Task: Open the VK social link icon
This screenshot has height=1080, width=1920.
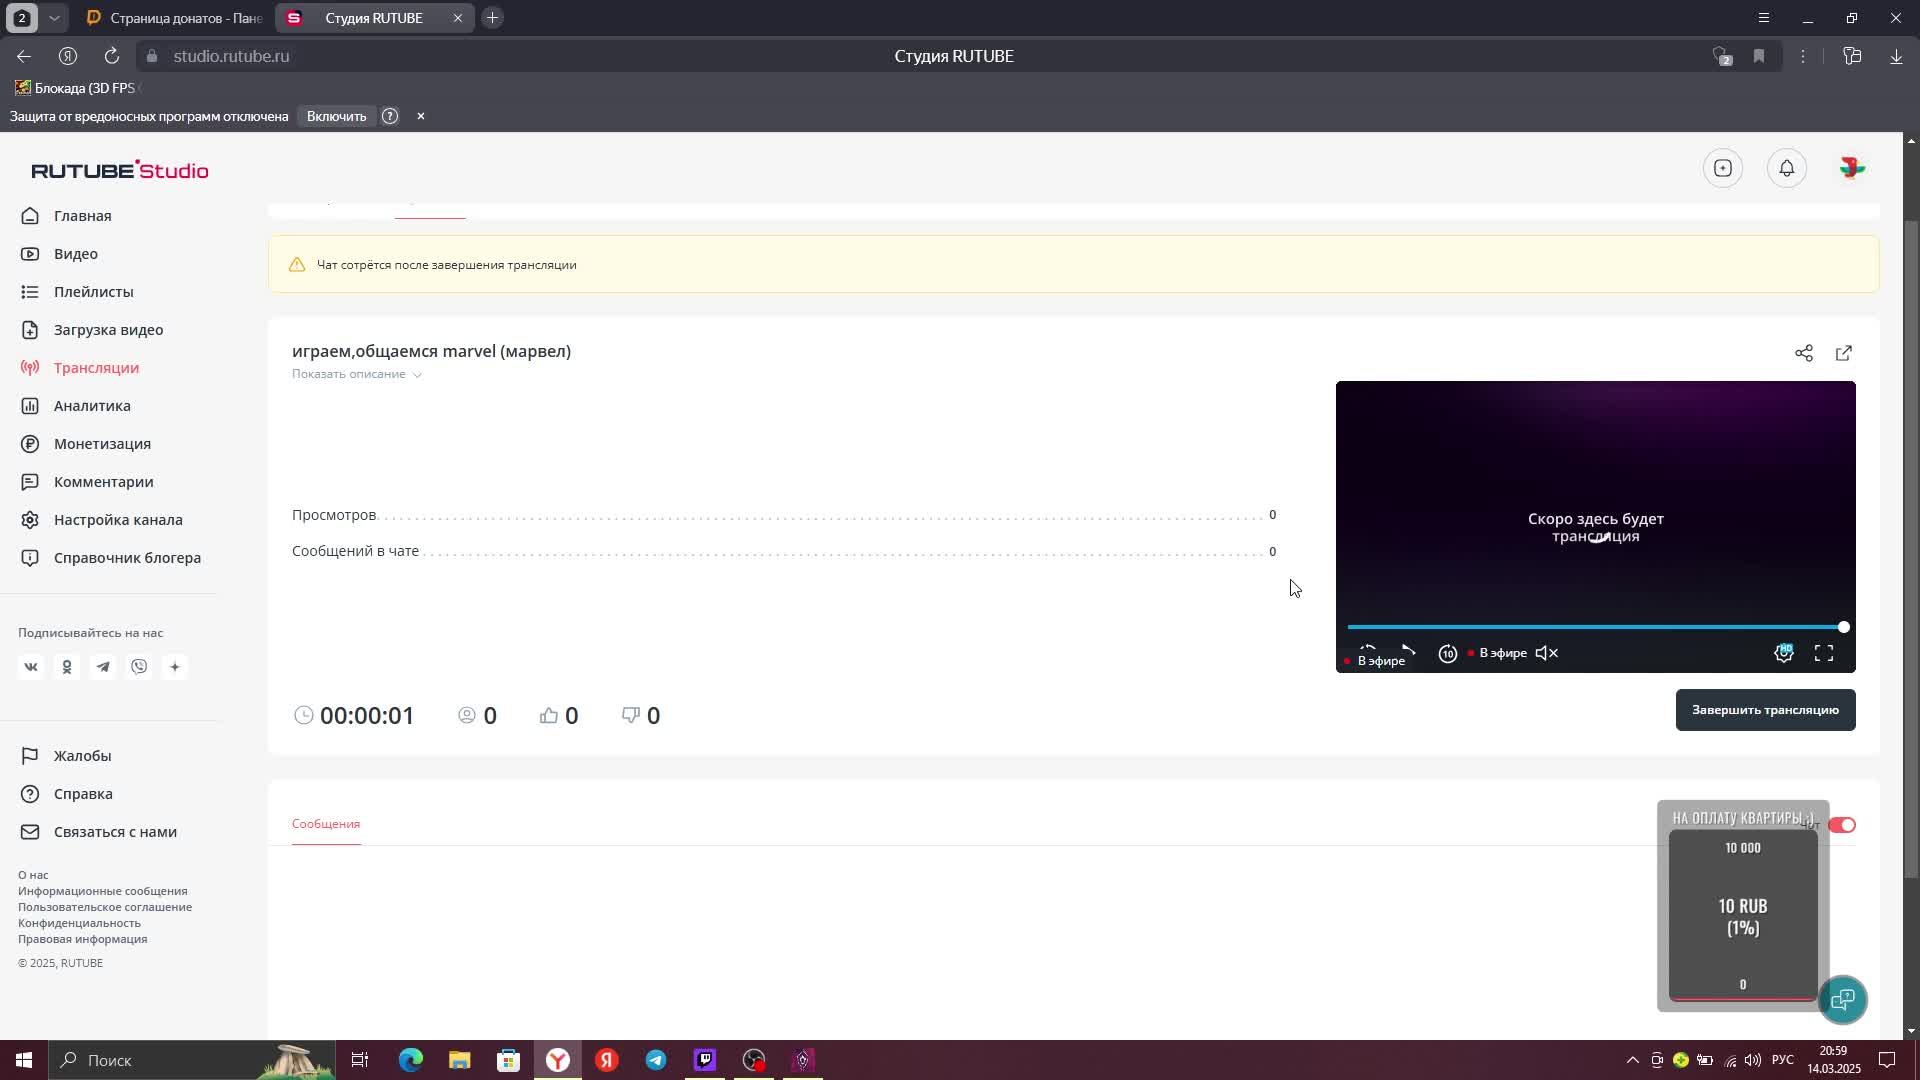Action: tap(31, 667)
